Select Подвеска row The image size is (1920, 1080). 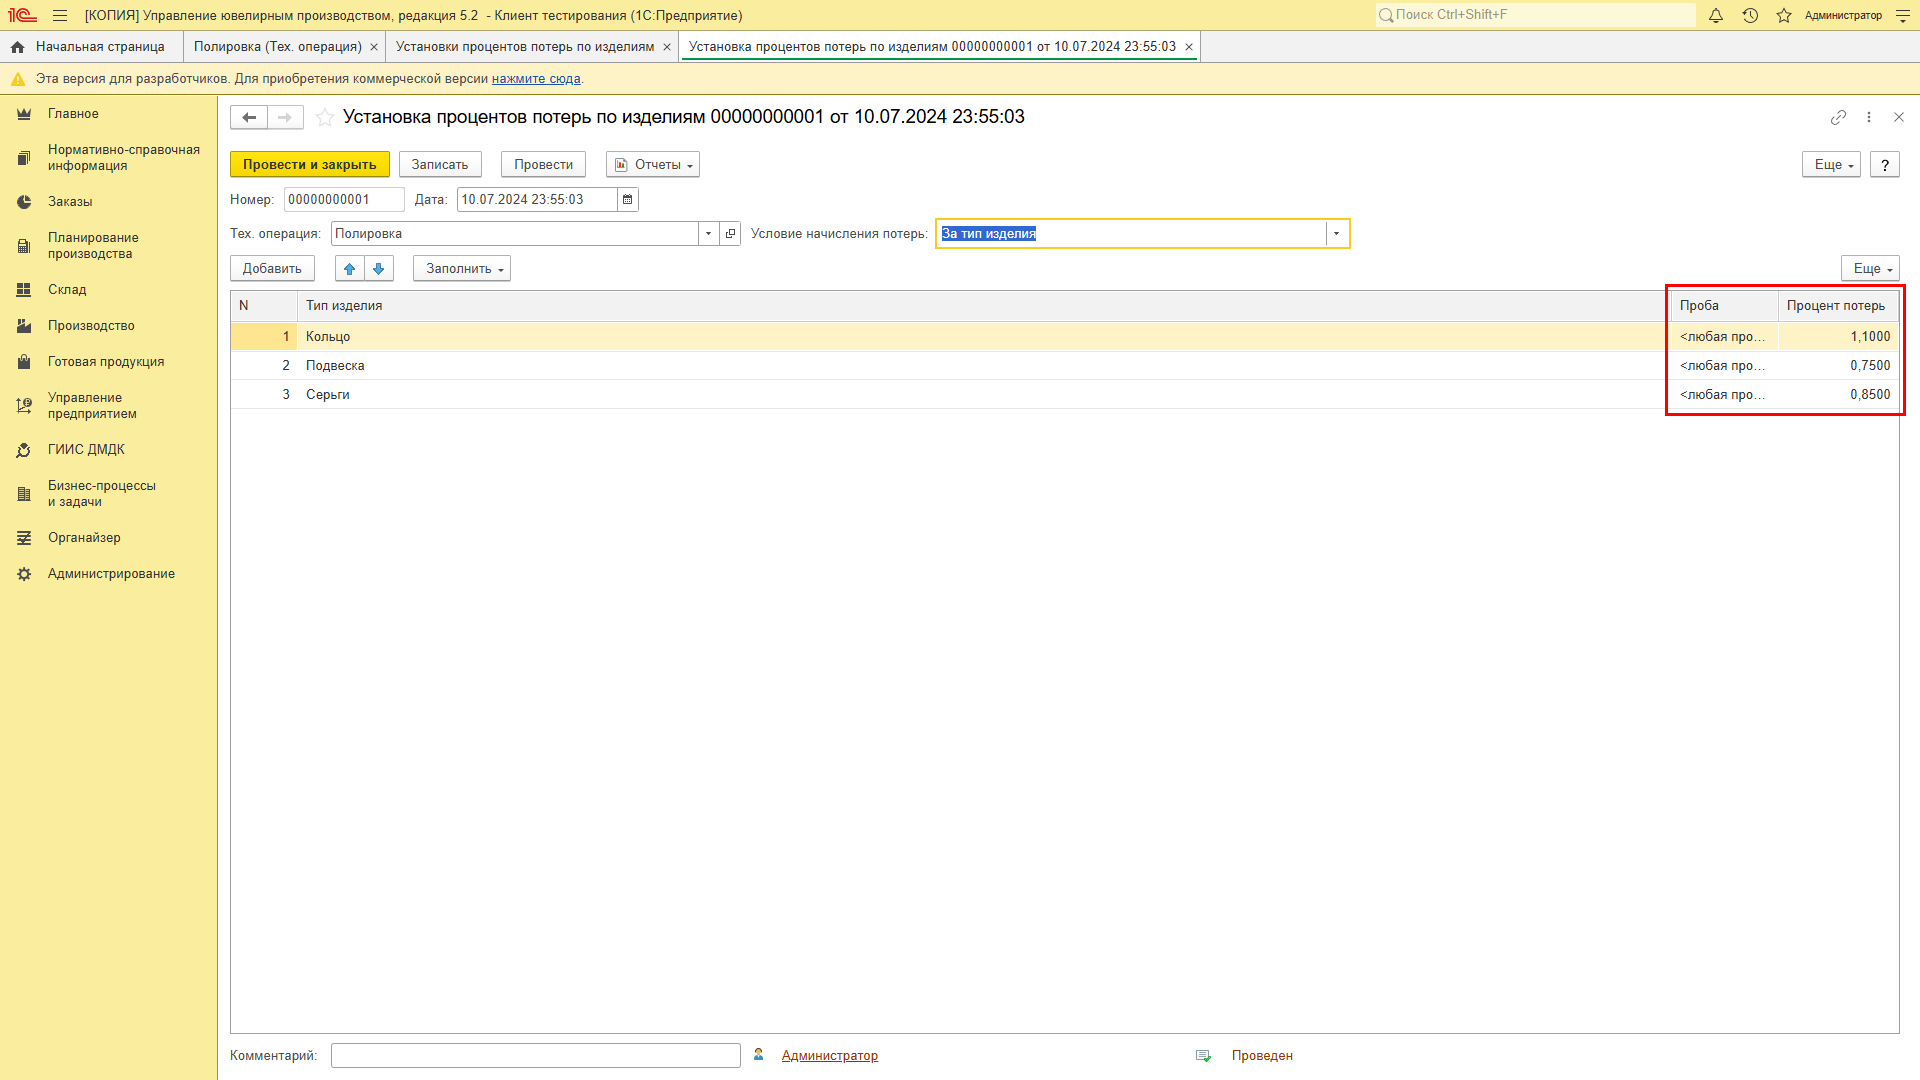point(1064,366)
